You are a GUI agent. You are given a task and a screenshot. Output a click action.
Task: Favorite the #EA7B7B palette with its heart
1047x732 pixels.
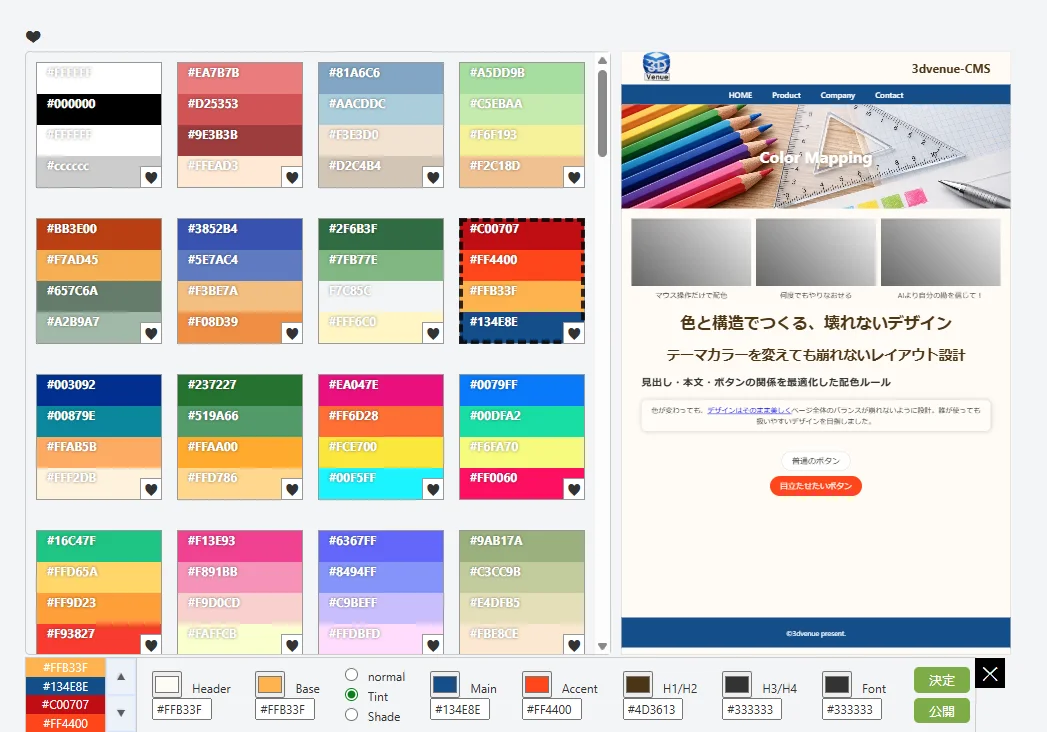point(292,177)
